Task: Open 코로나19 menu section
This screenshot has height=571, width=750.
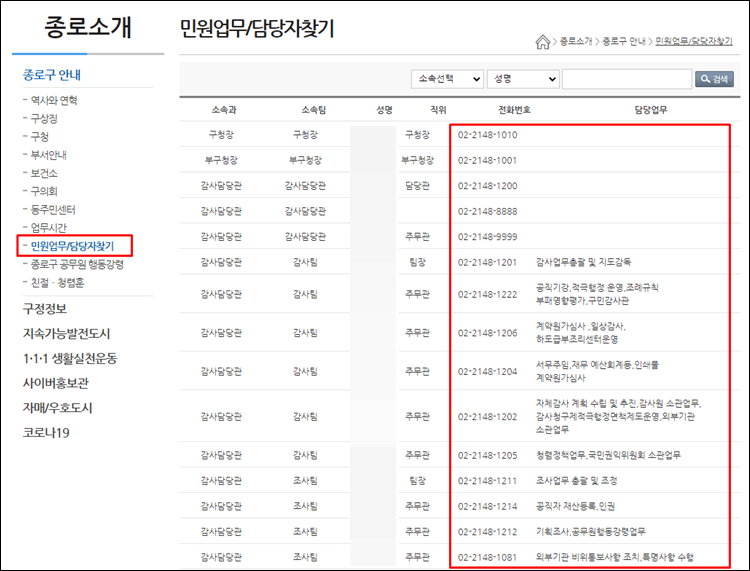Action: (46, 433)
